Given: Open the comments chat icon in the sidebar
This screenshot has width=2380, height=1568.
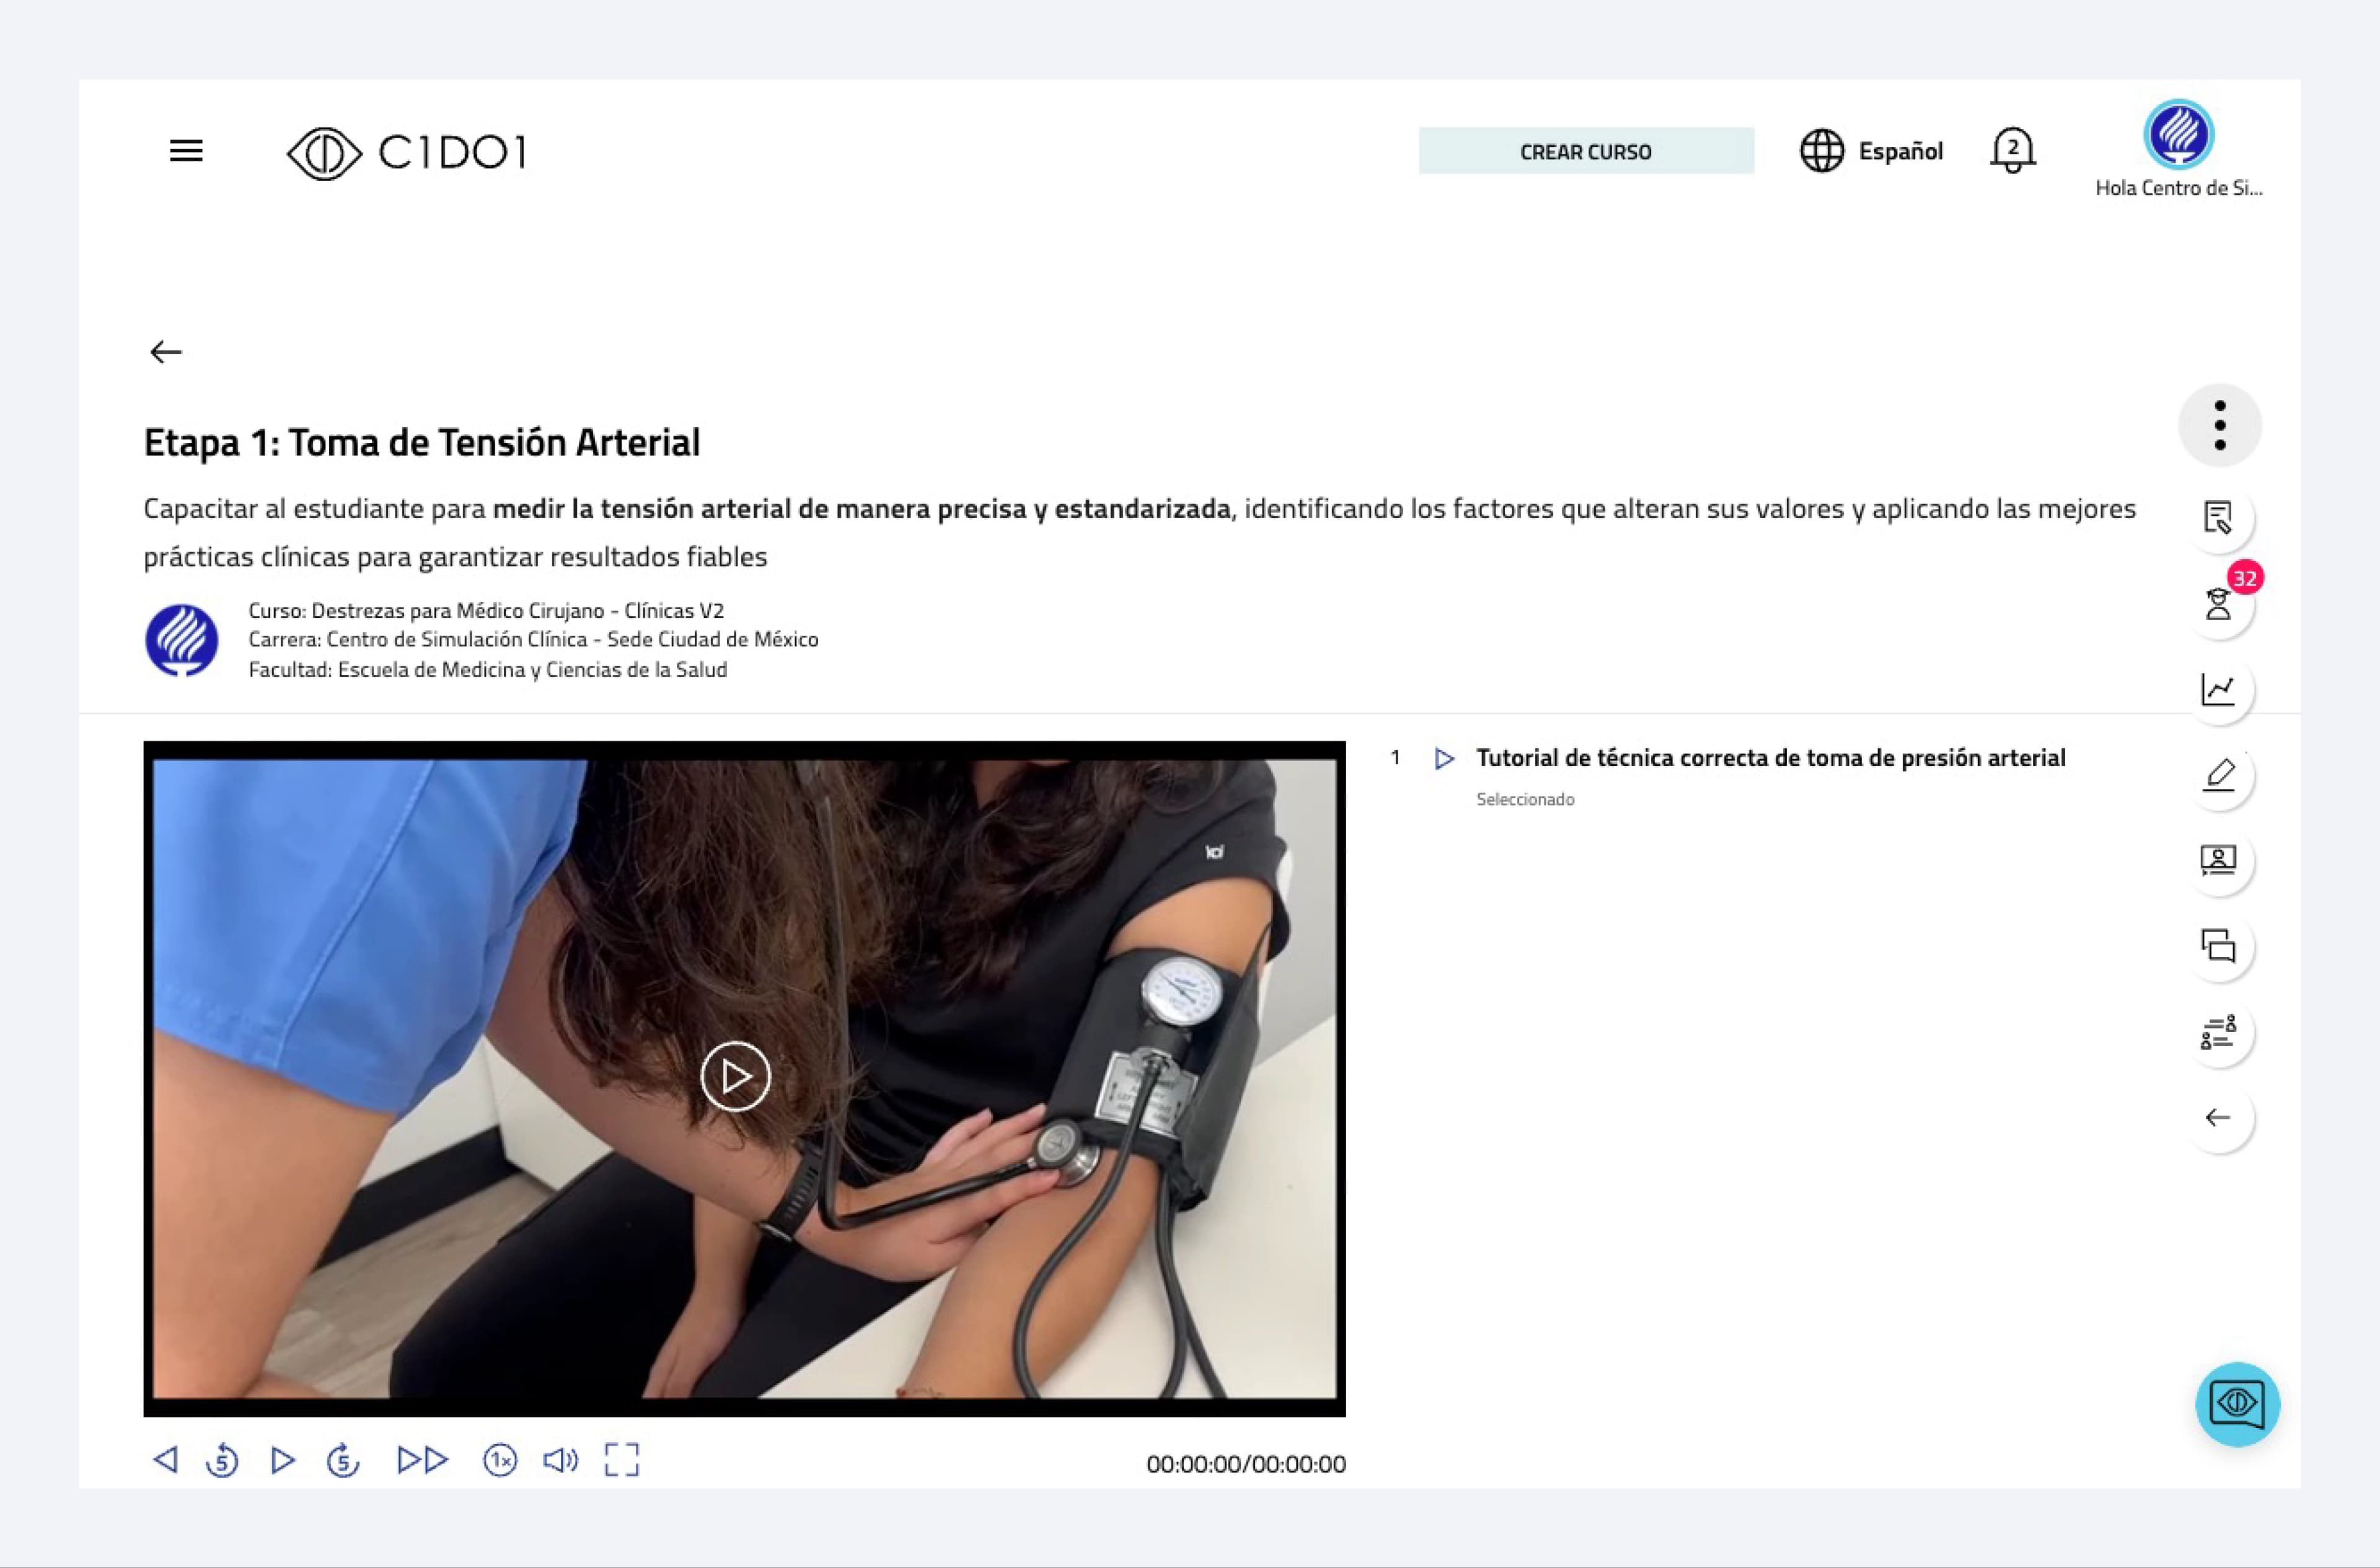Looking at the screenshot, I should (2219, 946).
